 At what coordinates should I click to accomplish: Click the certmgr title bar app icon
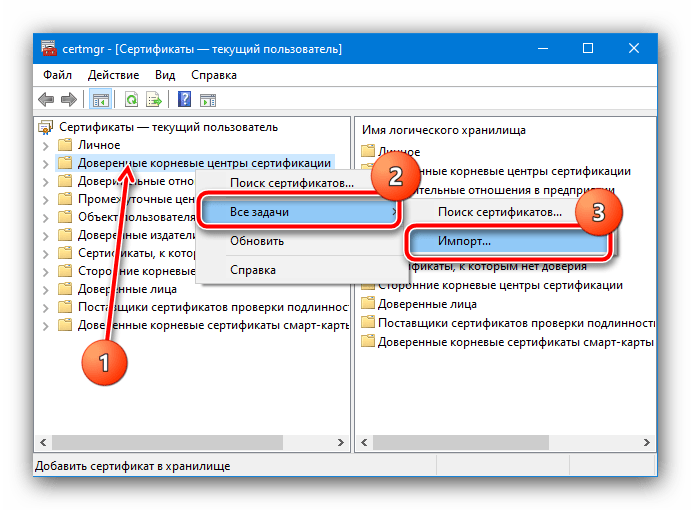coord(48,48)
